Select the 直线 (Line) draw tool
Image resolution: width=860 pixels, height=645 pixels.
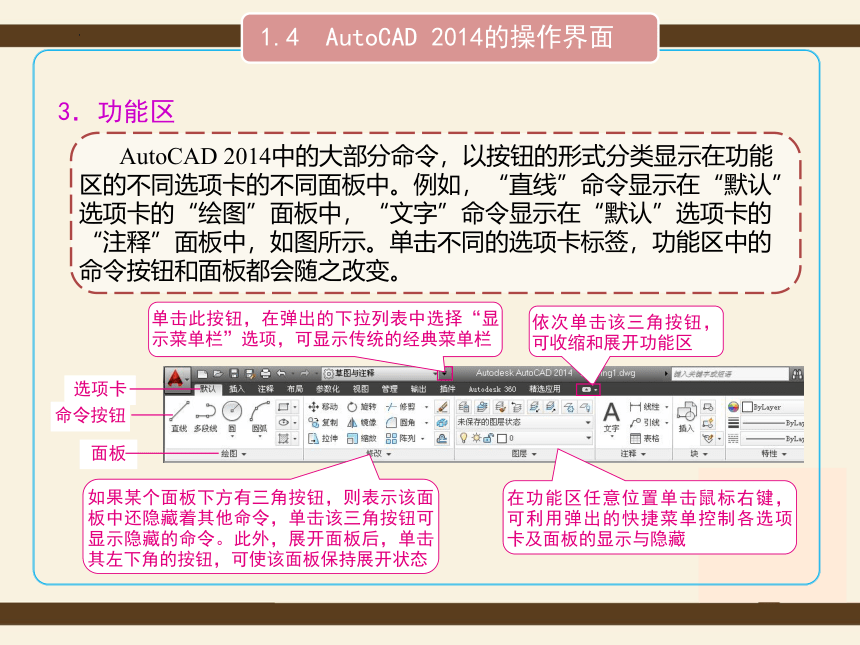[x=179, y=416]
